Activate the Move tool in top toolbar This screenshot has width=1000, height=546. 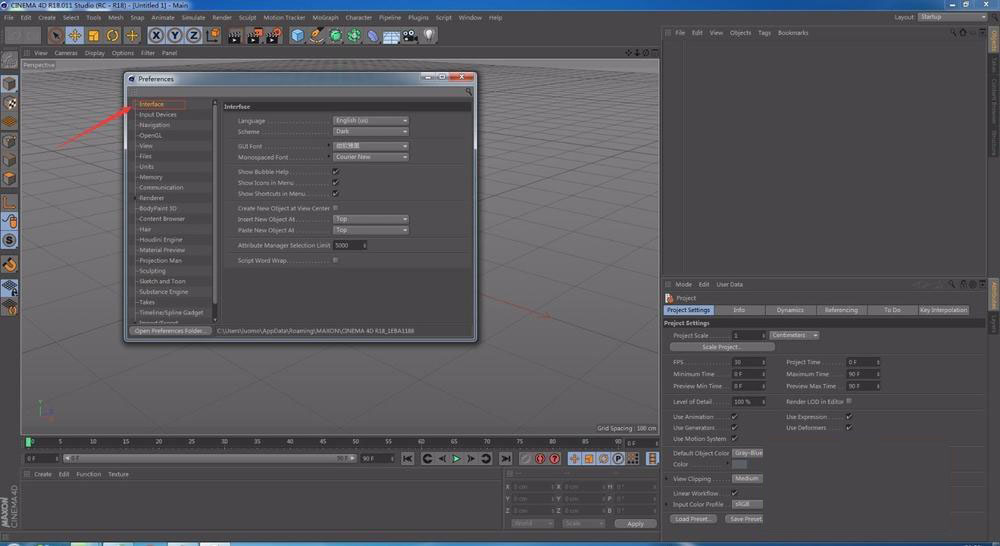[x=75, y=36]
